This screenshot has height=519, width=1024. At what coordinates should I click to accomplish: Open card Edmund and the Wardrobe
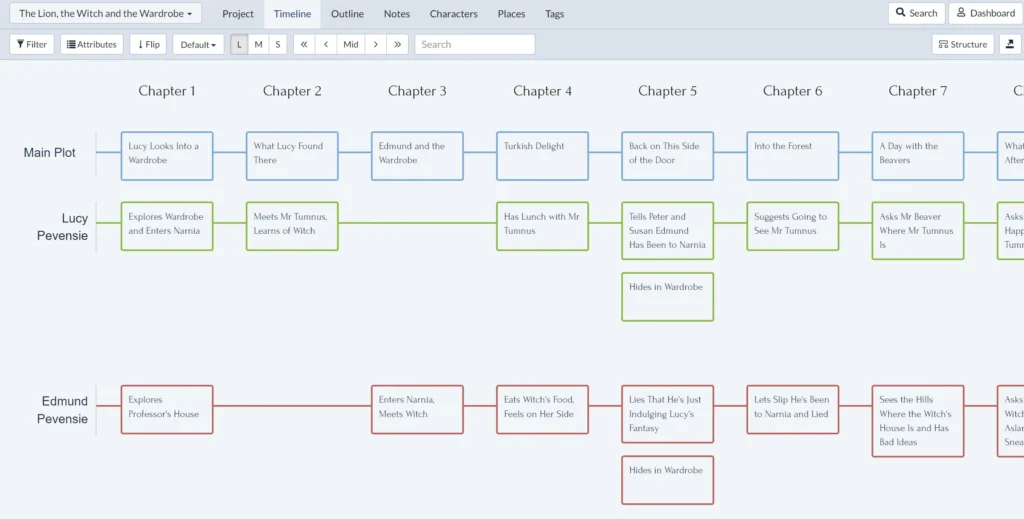click(x=417, y=156)
